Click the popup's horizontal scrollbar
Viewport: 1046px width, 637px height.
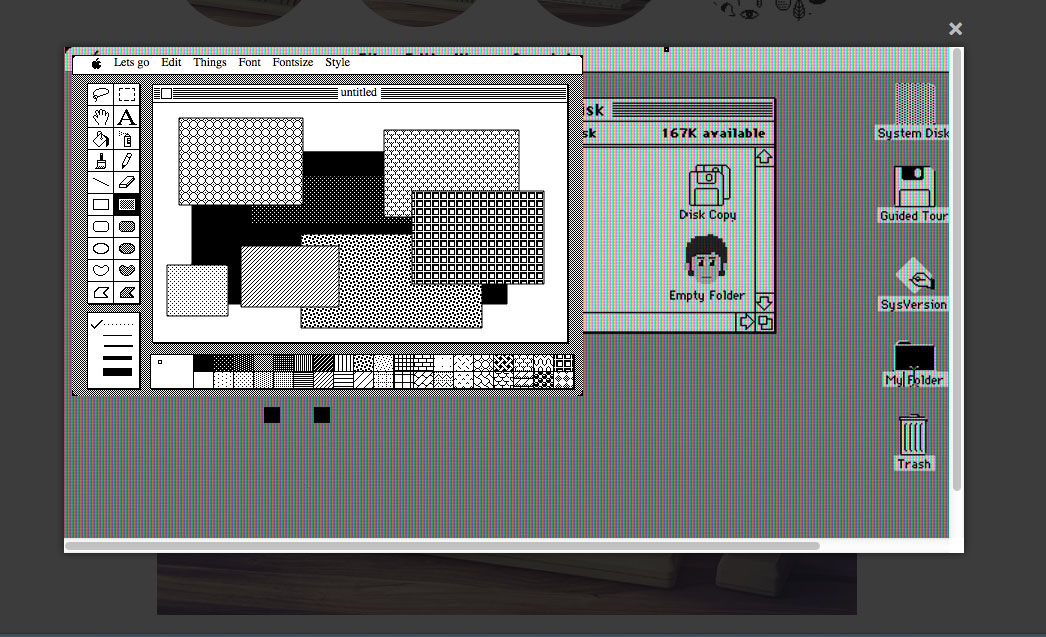[442, 546]
